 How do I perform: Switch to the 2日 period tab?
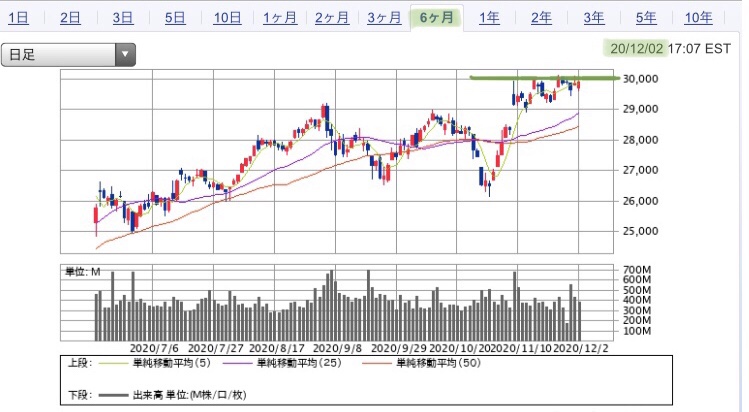[70, 18]
